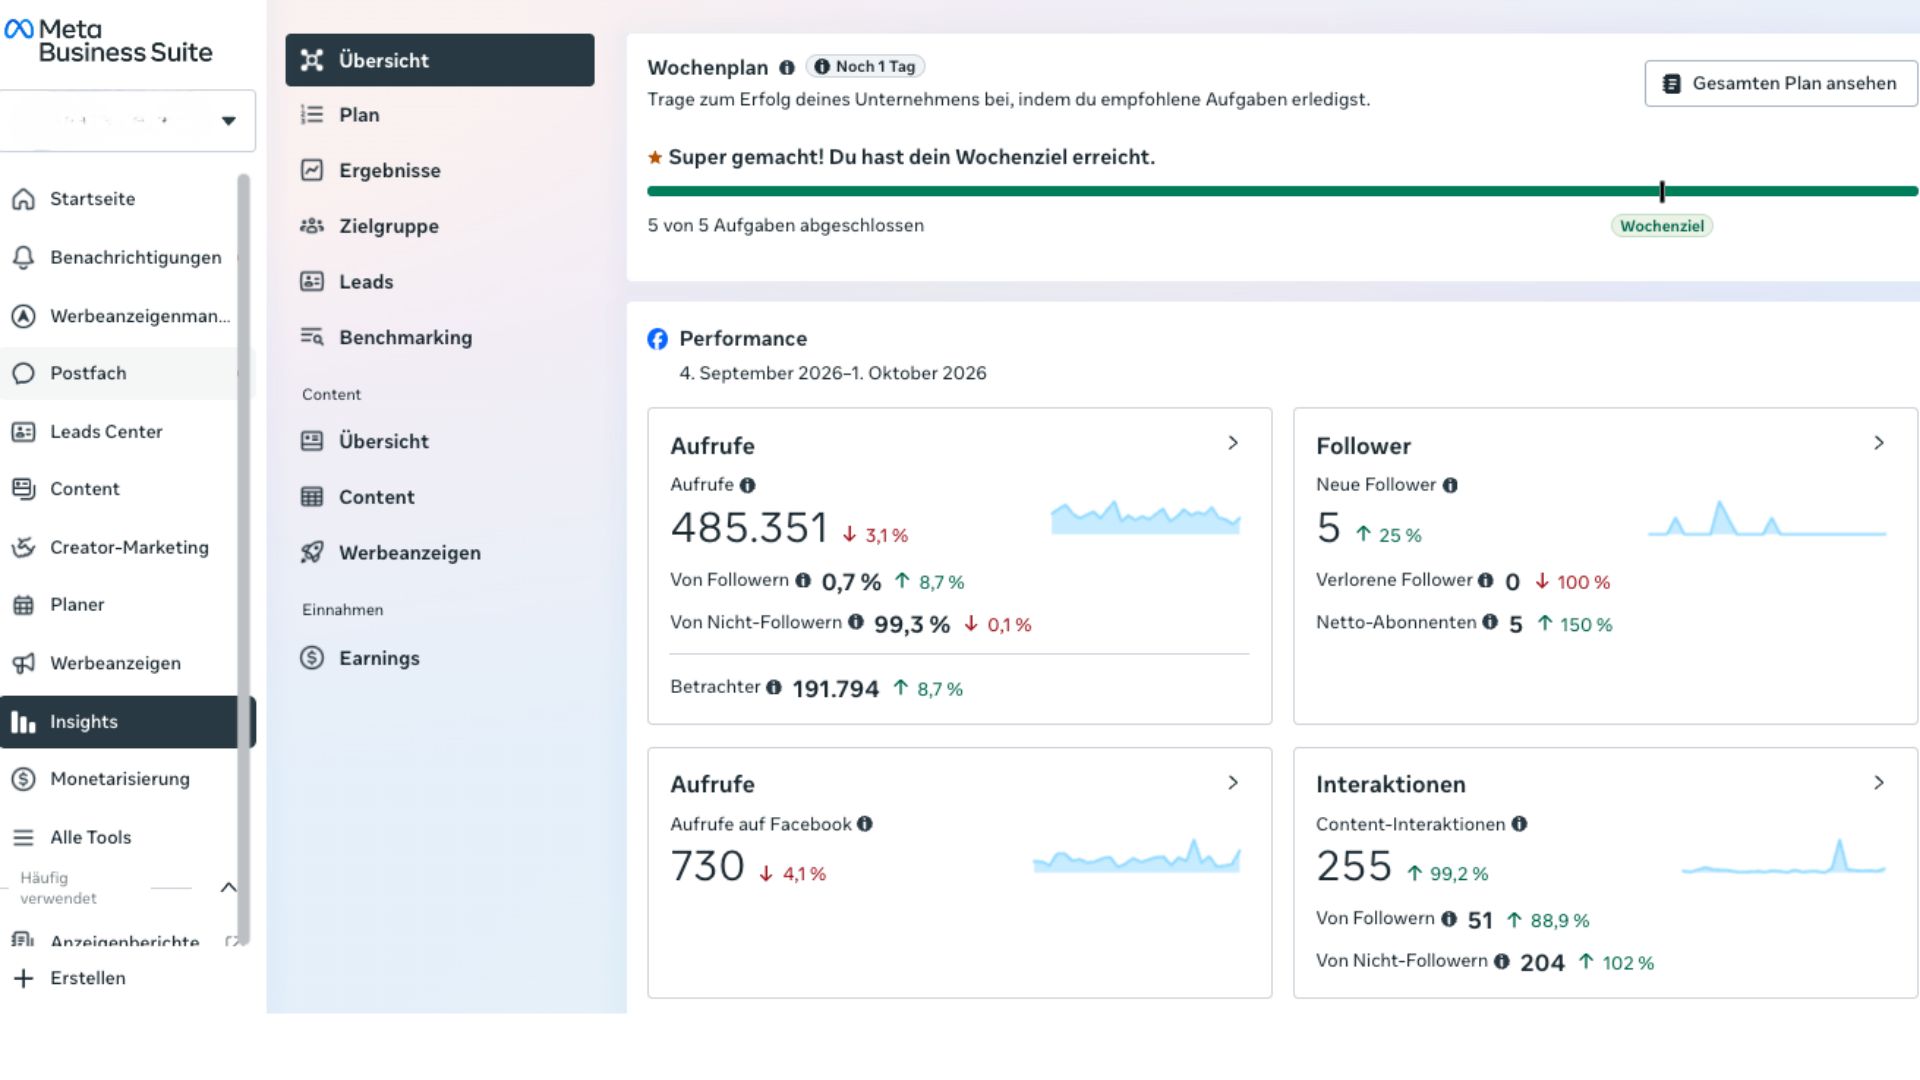Click info icon beside Betrachter
This screenshot has height=1080, width=1920.
(x=774, y=687)
